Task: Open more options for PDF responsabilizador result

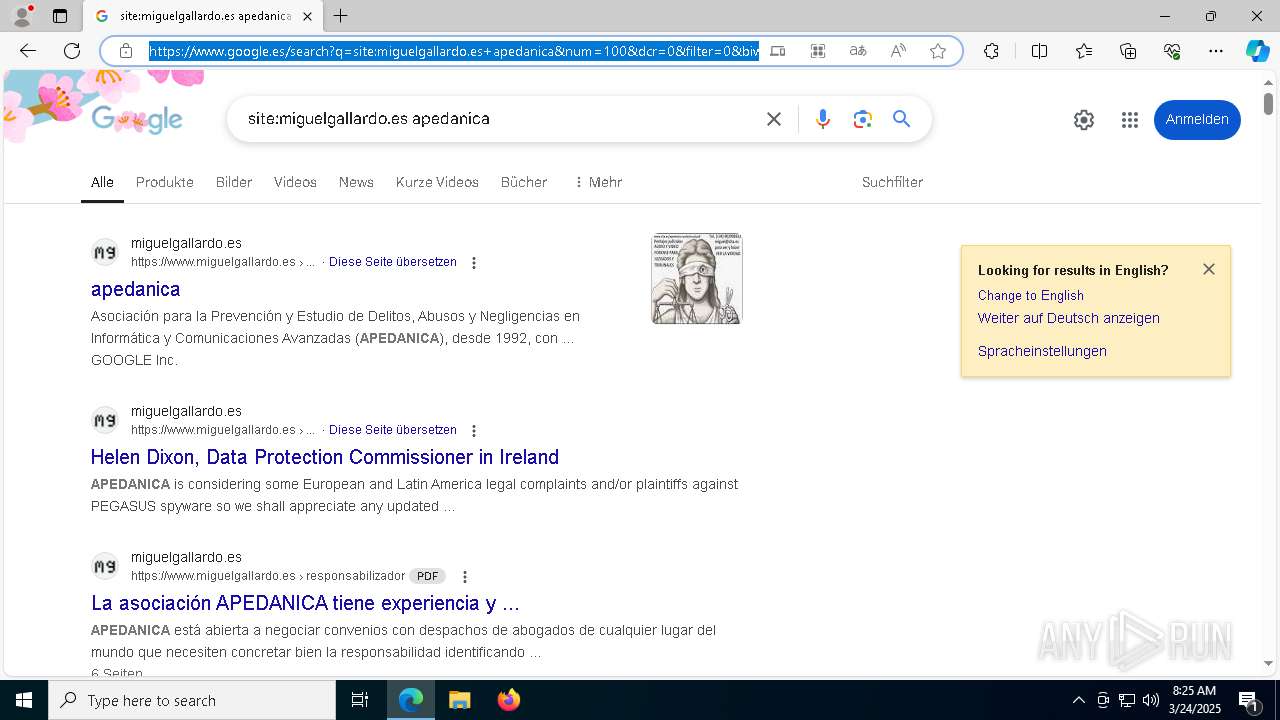Action: point(465,577)
